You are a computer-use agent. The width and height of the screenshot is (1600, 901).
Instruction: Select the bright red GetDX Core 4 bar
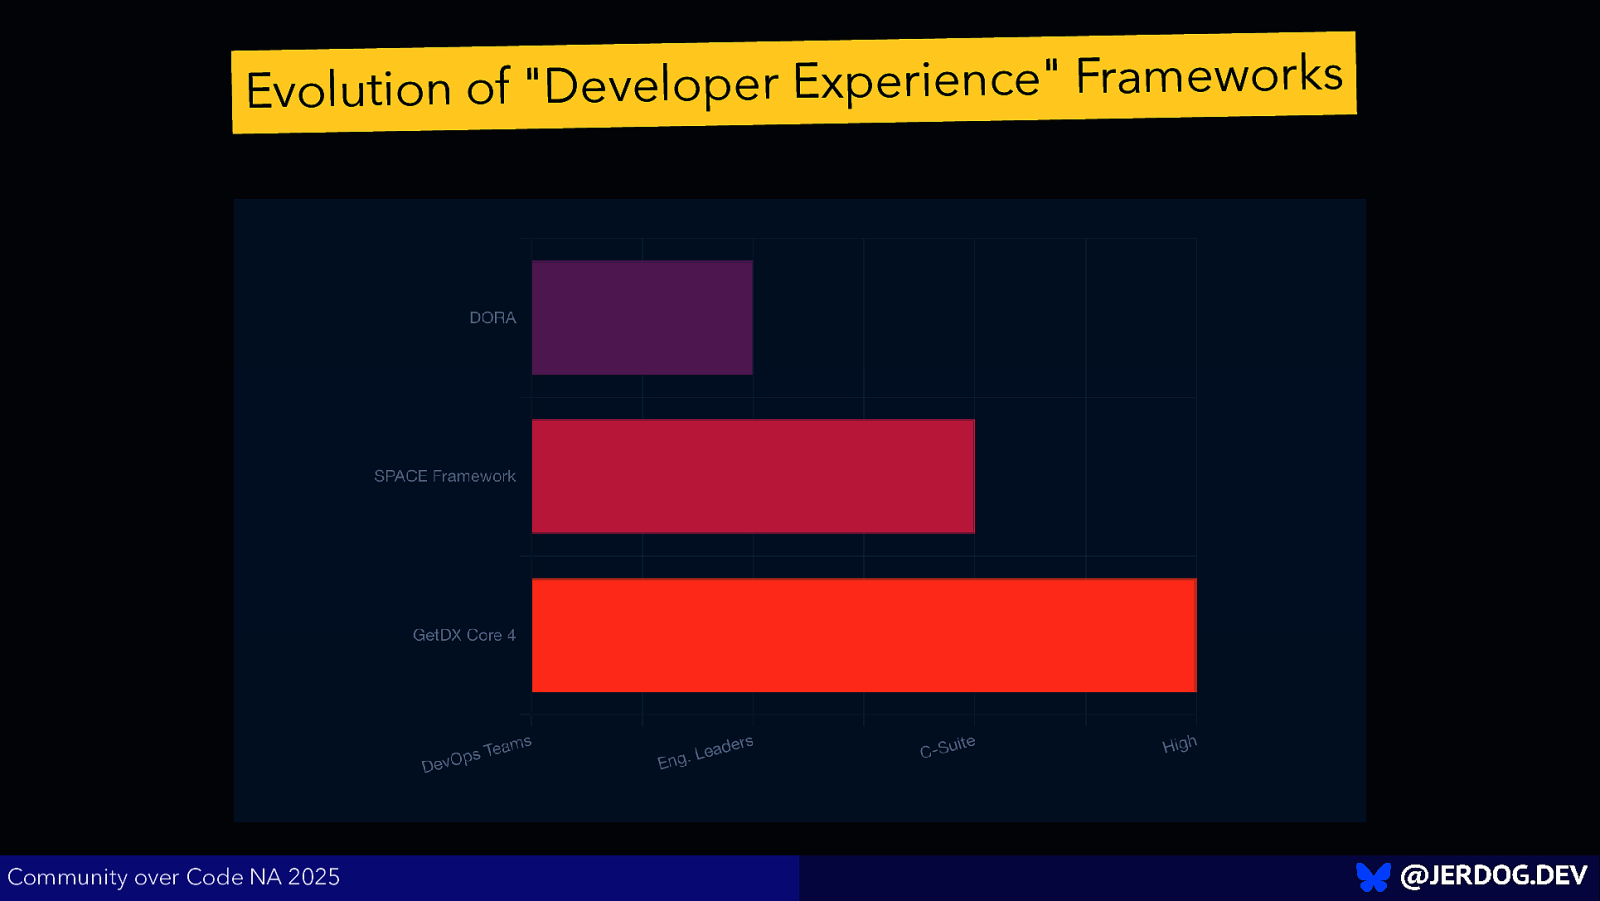[x=864, y=635]
